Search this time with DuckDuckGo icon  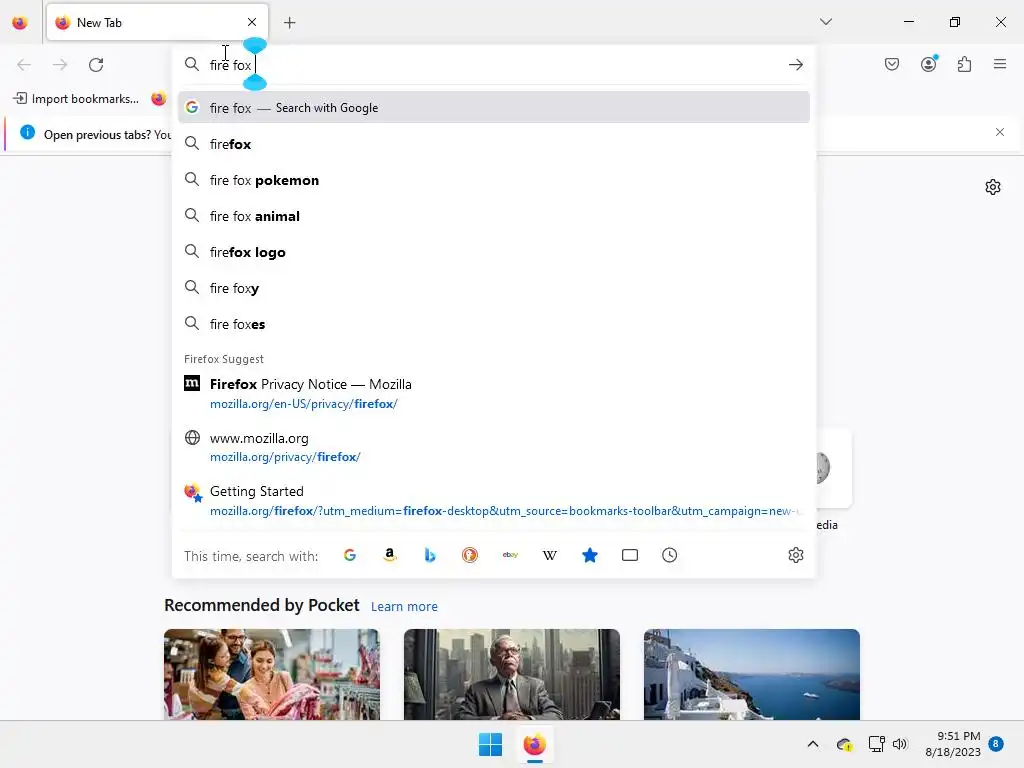[470, 555]
